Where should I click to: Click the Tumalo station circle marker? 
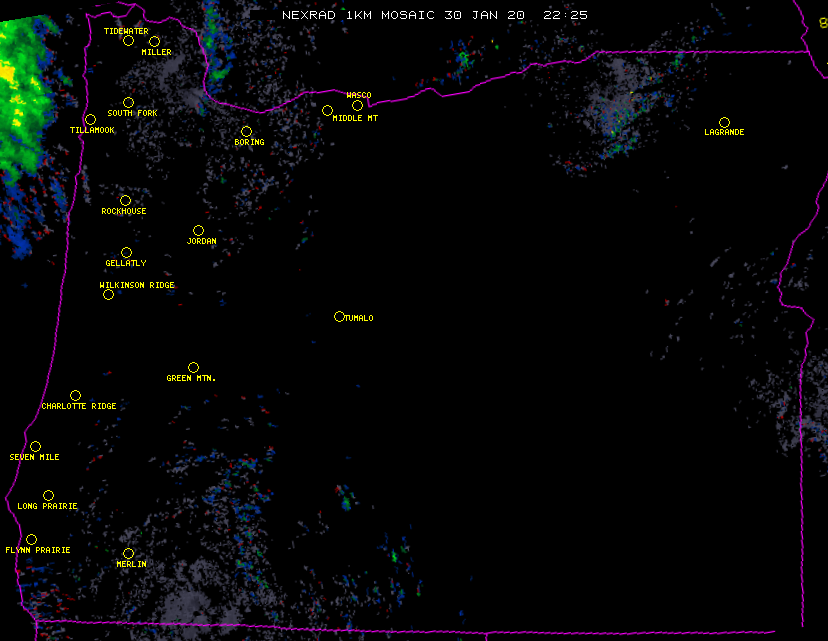tap(339, 316)
